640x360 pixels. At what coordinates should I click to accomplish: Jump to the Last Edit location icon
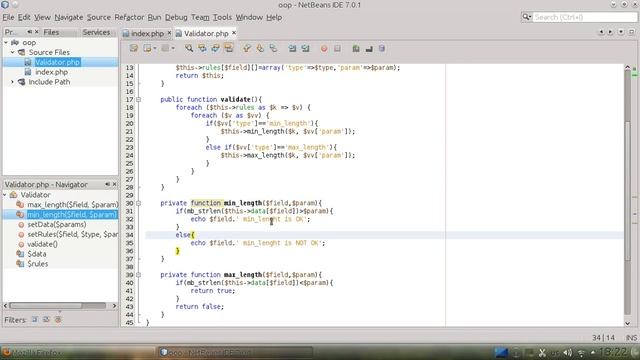click(x=133, y=49)
